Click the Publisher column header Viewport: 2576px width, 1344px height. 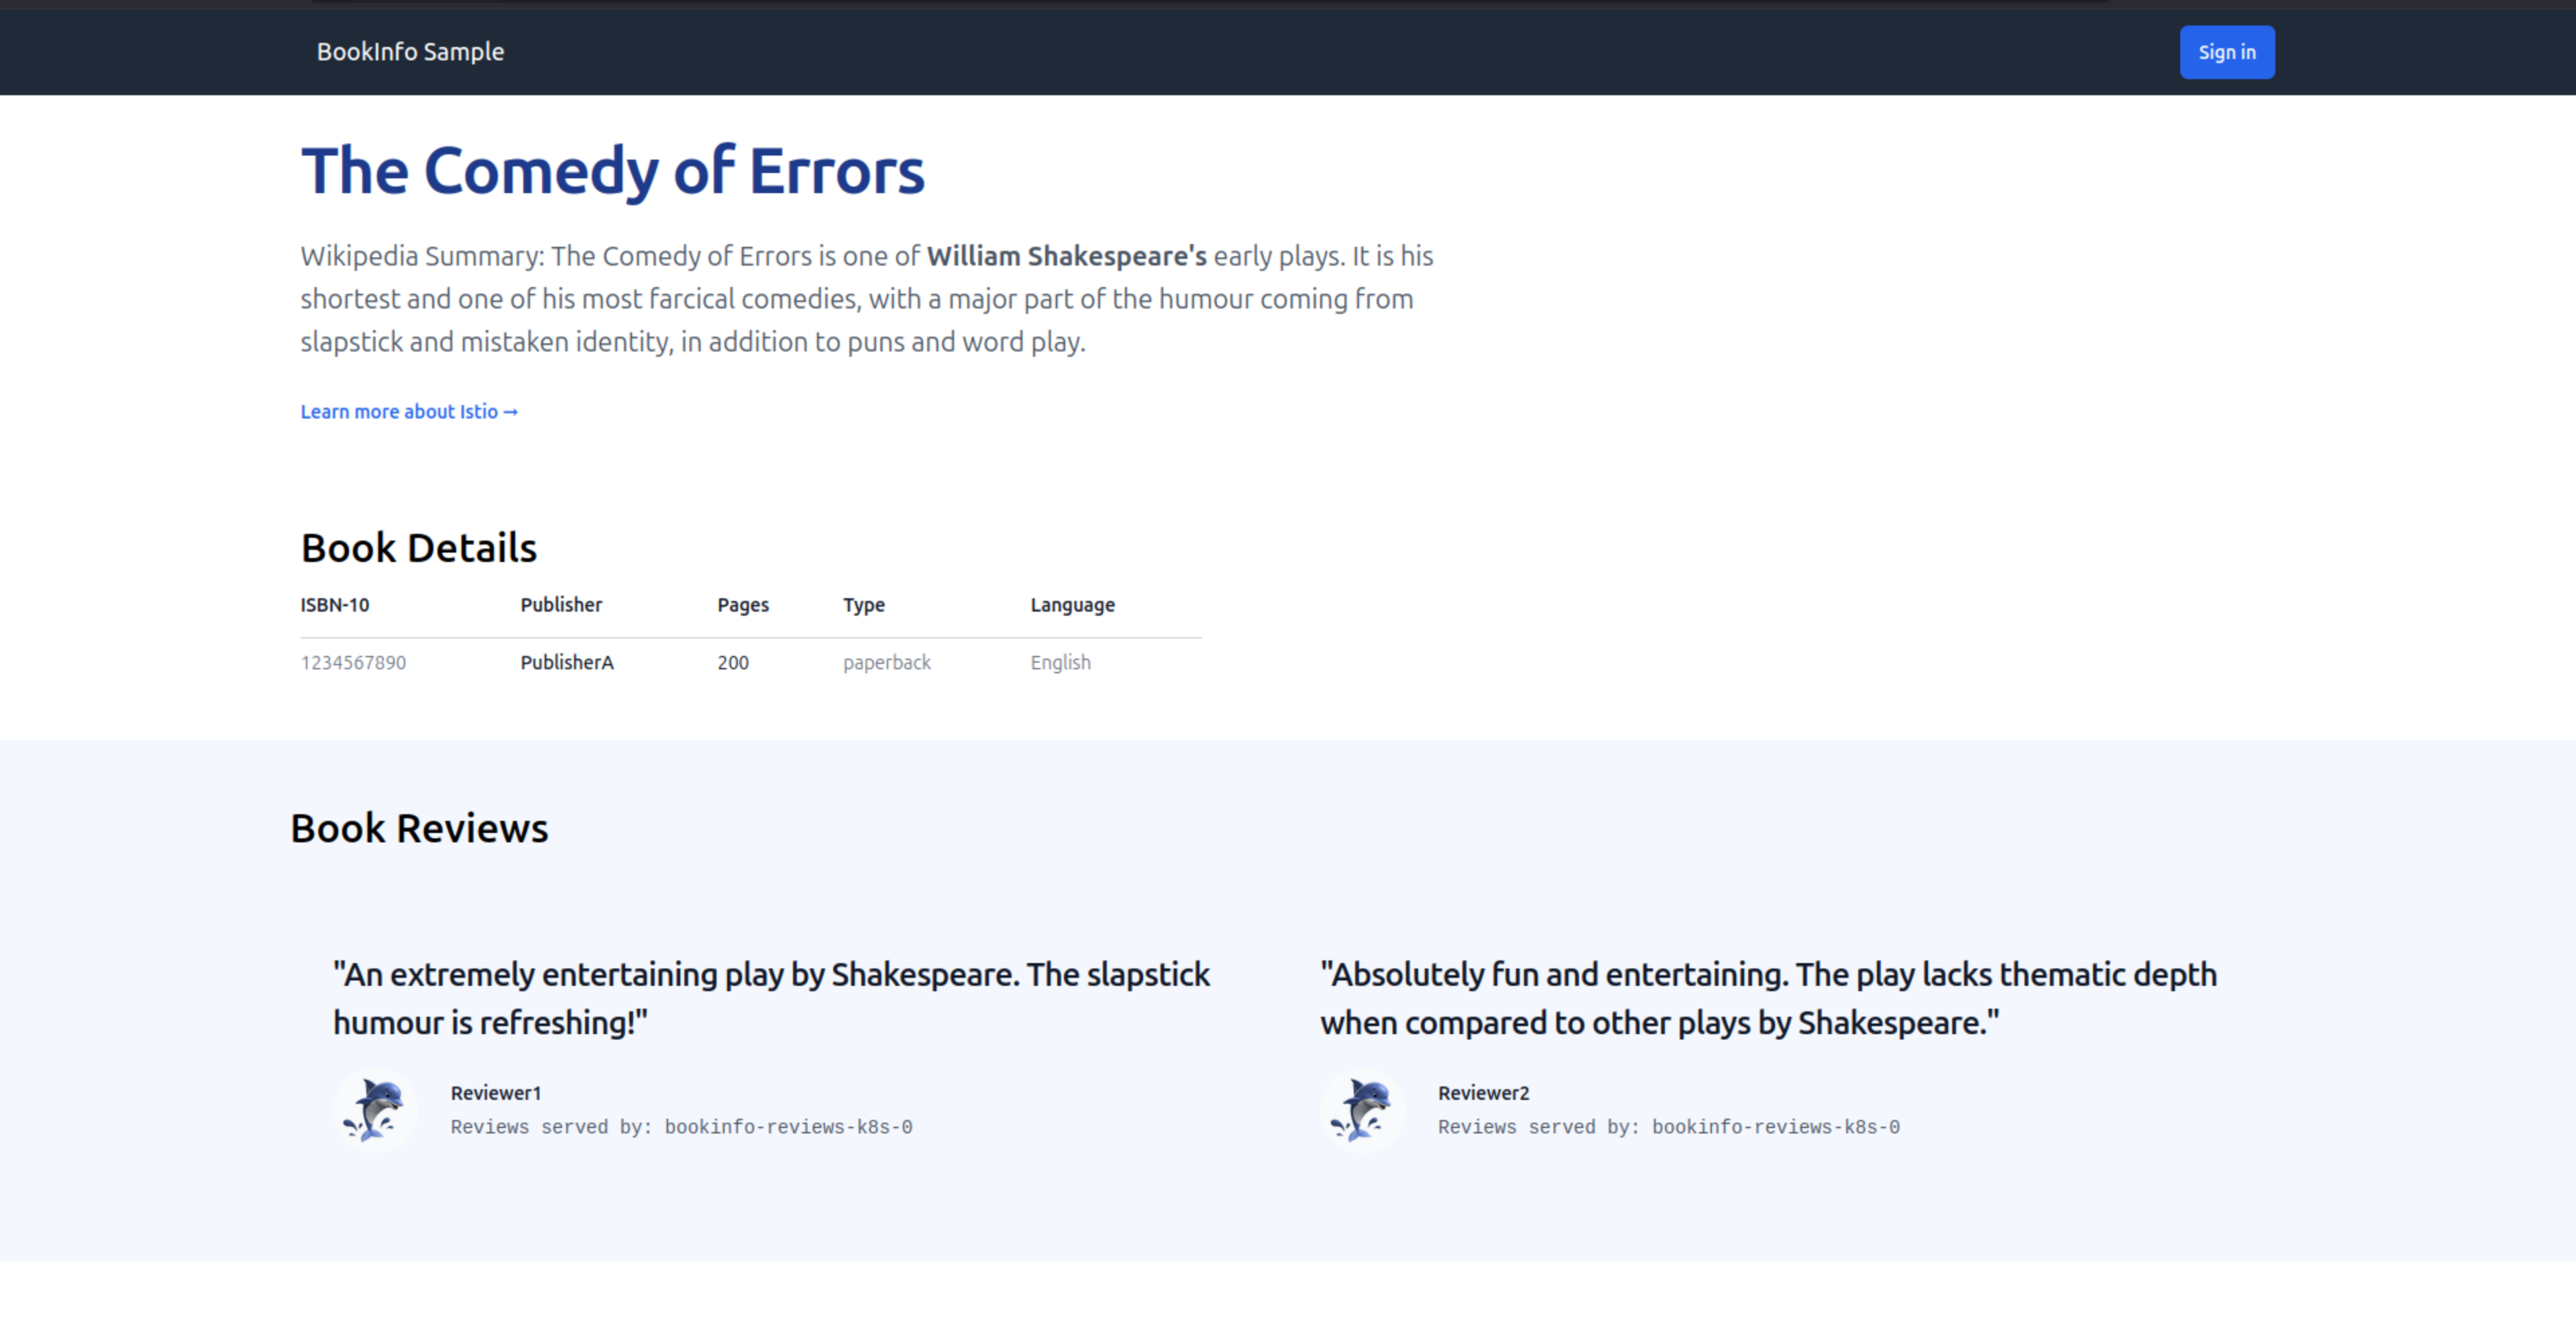(x=561, y=605)
